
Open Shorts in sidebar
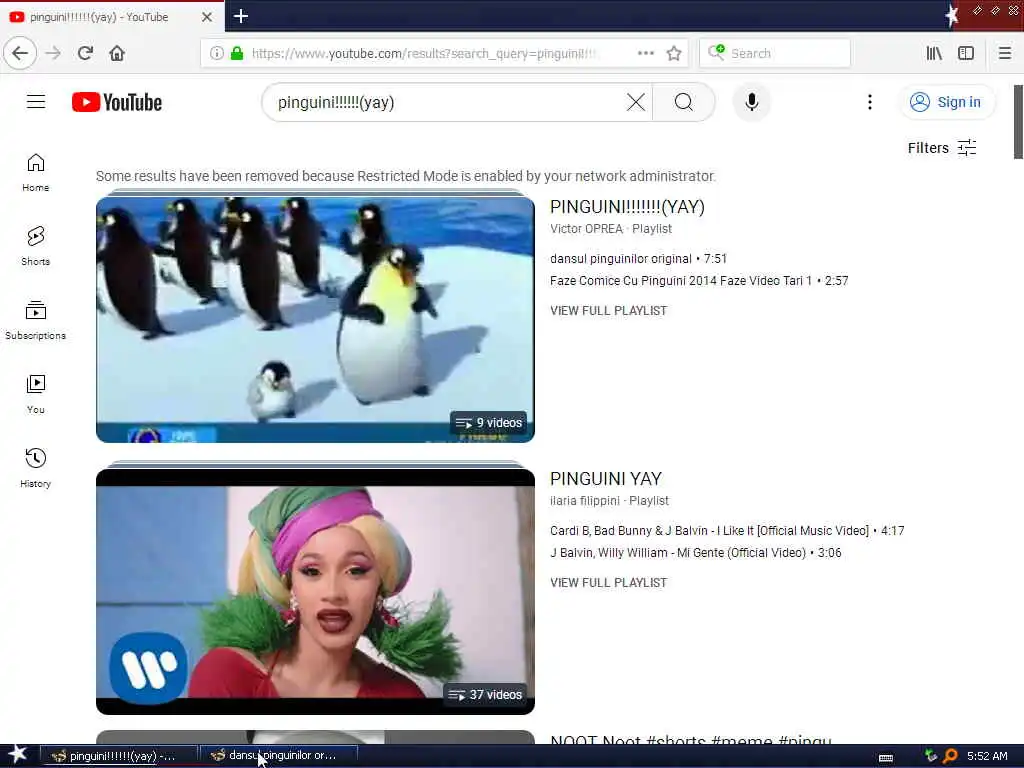[x=35, y=246]
